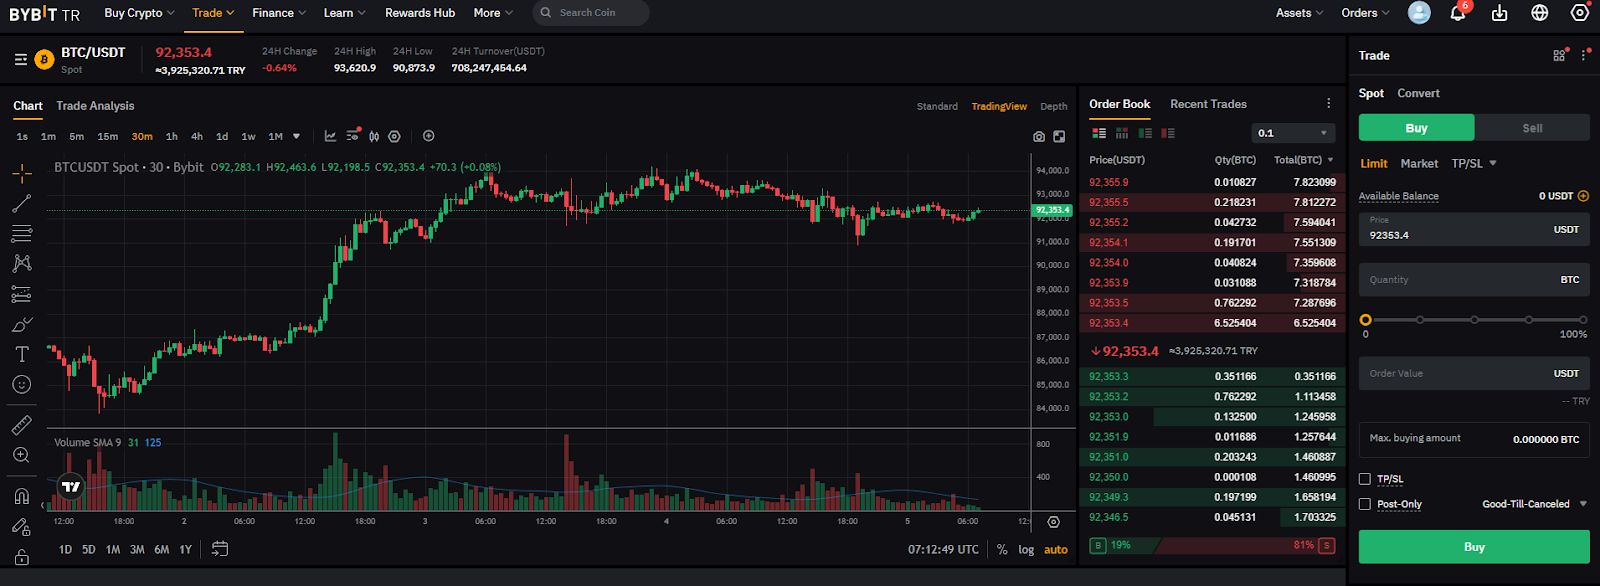
Task: Click the fullscreen chart icon
Action: coord(1059,136)
